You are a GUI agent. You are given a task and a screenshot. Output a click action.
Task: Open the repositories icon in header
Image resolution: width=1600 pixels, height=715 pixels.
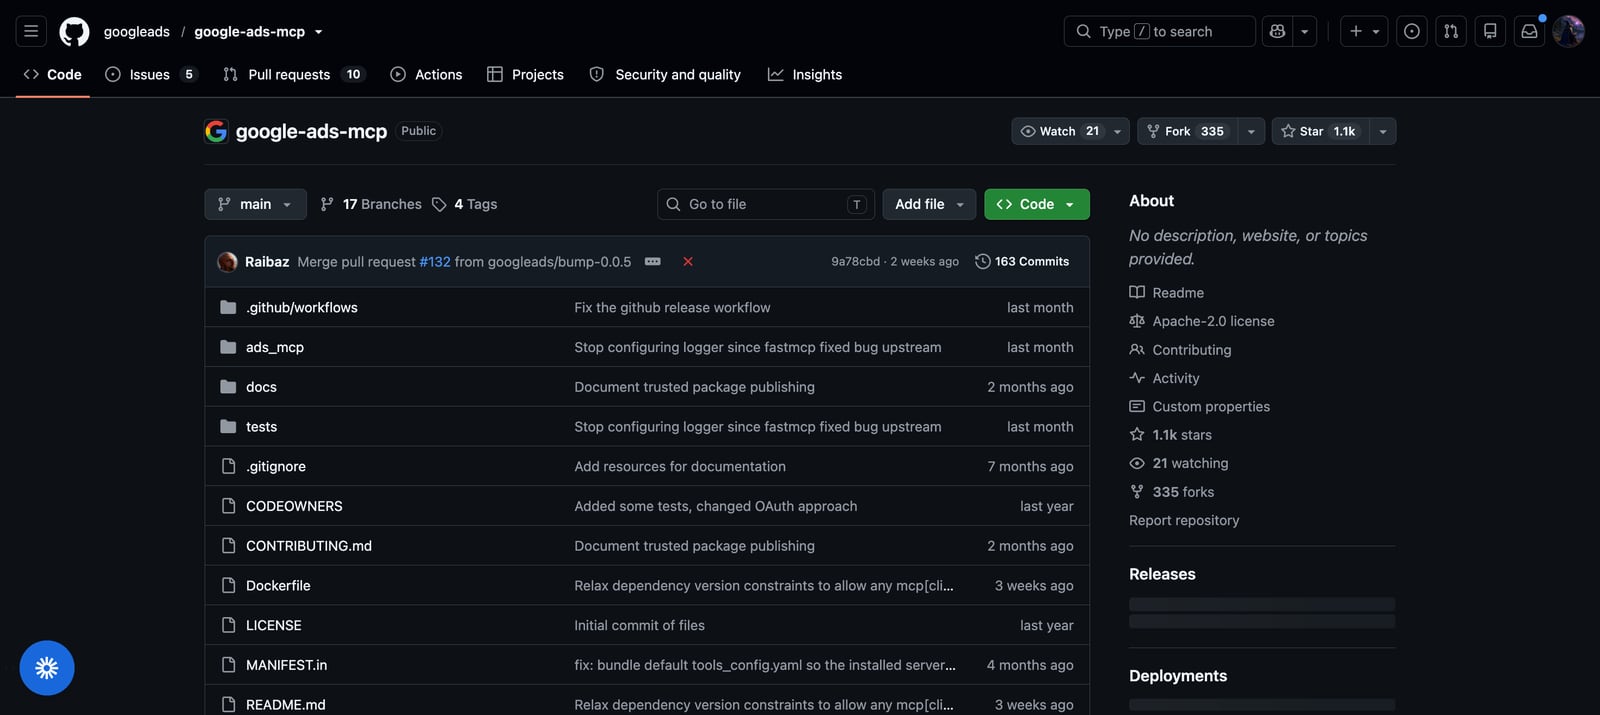tap(1490, 31)
